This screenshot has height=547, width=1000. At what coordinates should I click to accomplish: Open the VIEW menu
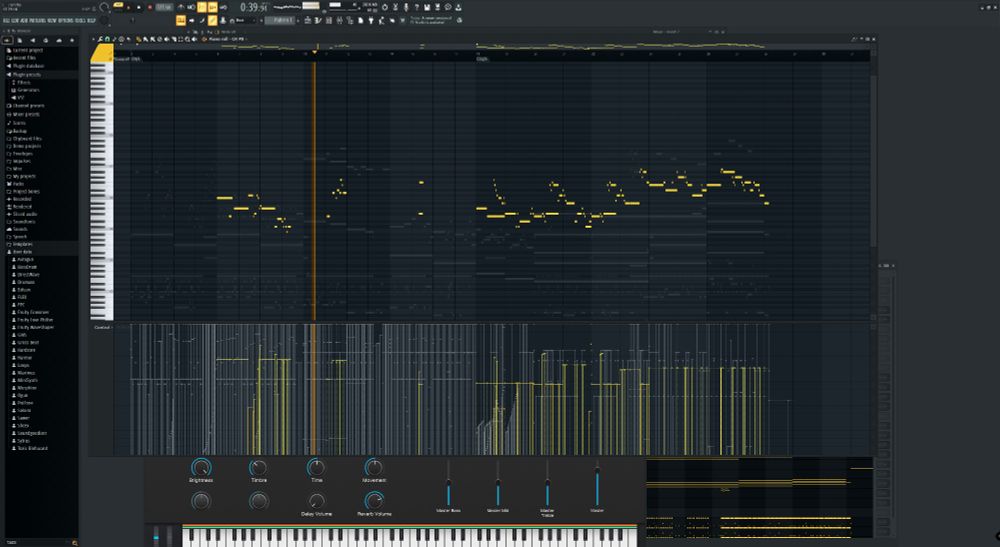point(52,20)
